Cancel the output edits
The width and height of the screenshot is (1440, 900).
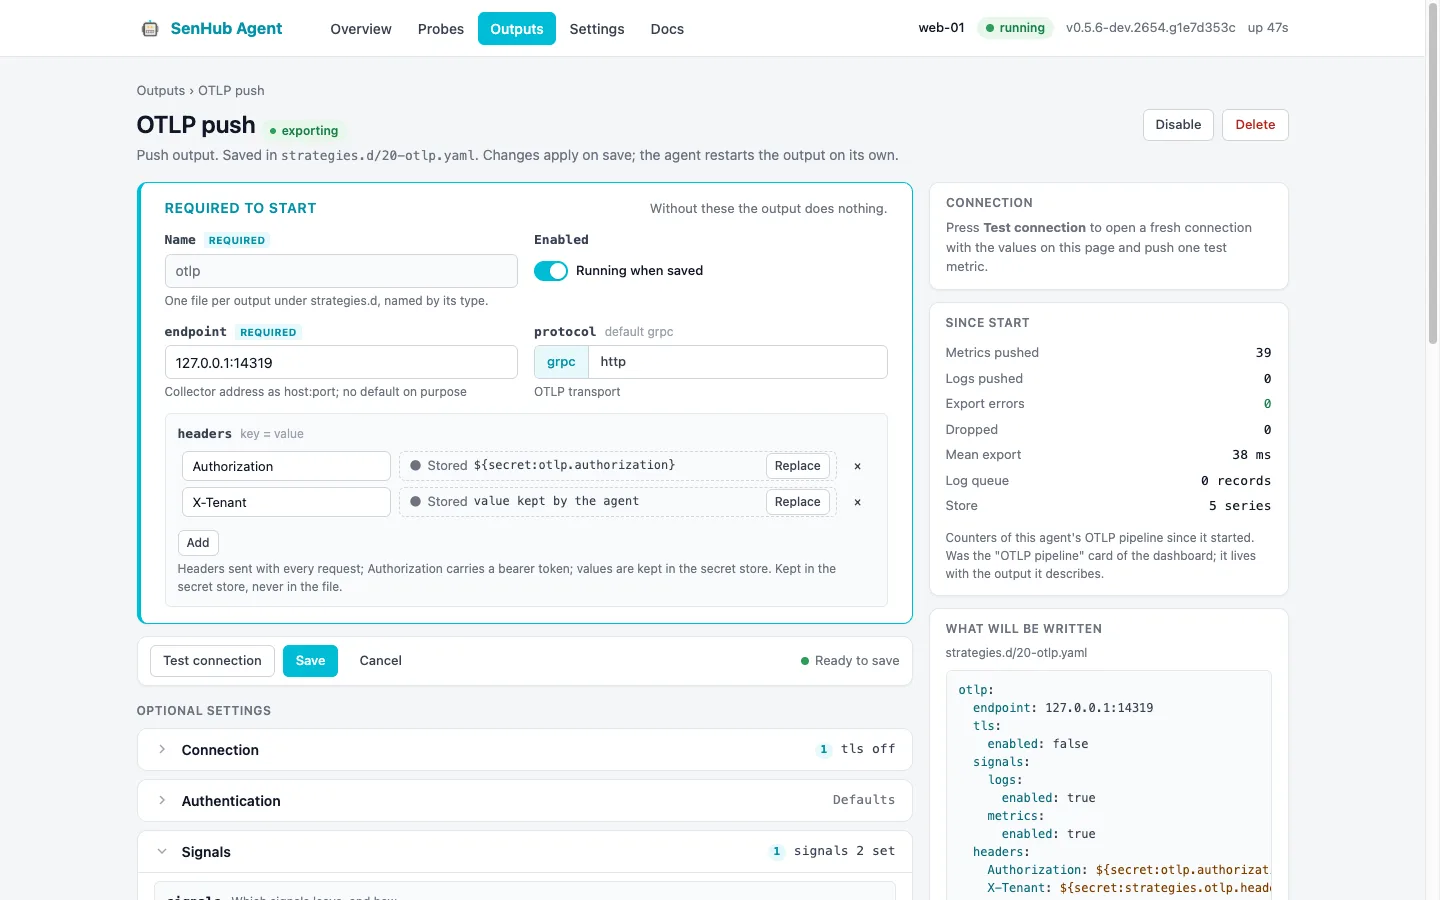click(x=381, y=661)
